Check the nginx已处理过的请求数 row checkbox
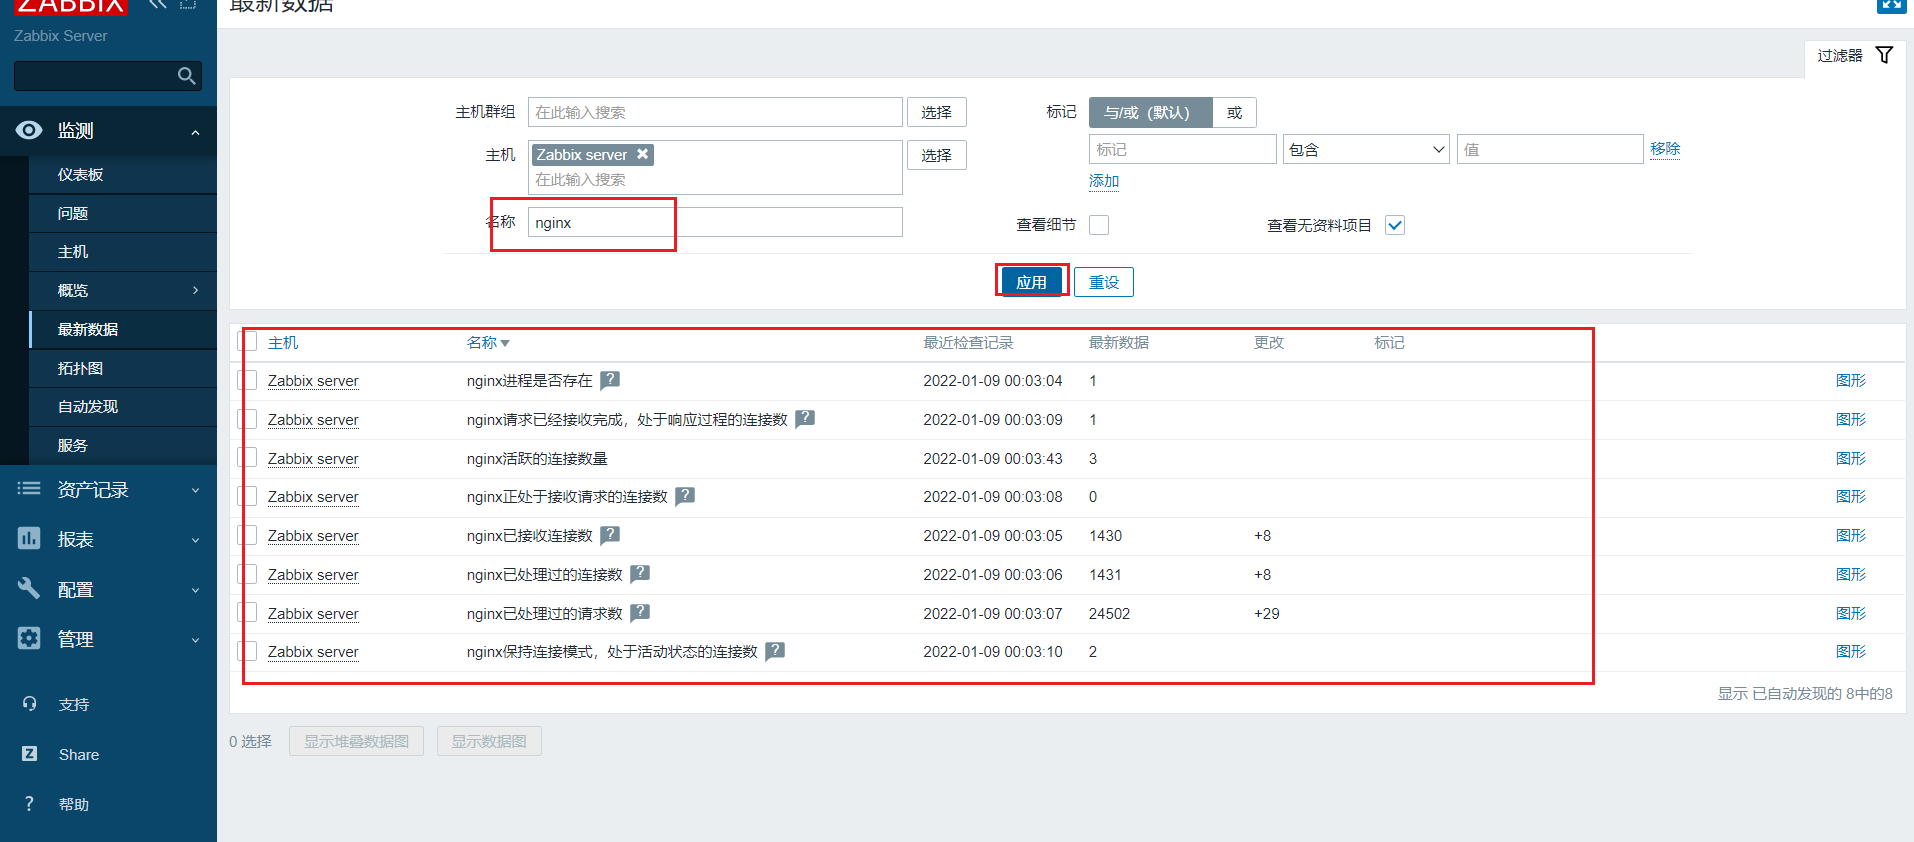Image resolution: width=1914 pixels, height=842 pixels. [x=247, y=613]
